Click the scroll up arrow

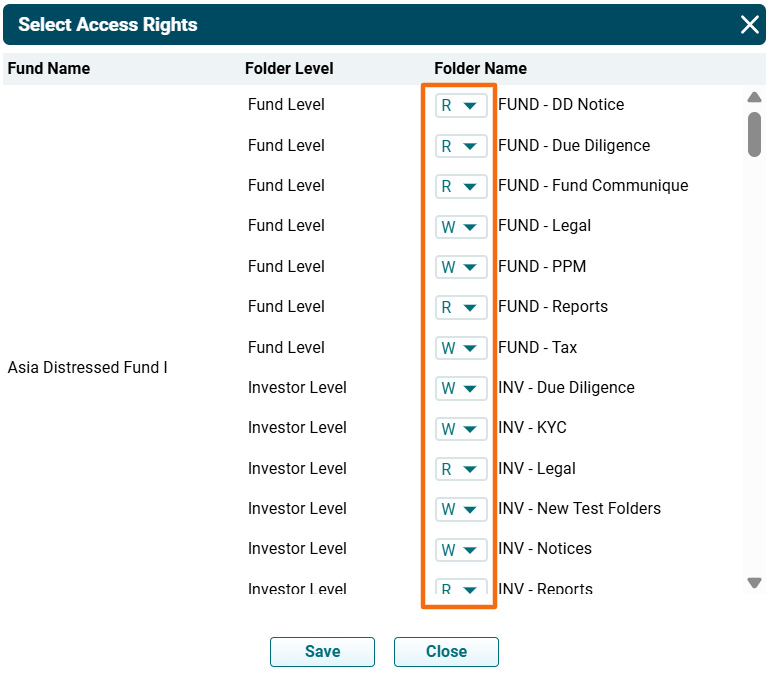click(755, 97)
